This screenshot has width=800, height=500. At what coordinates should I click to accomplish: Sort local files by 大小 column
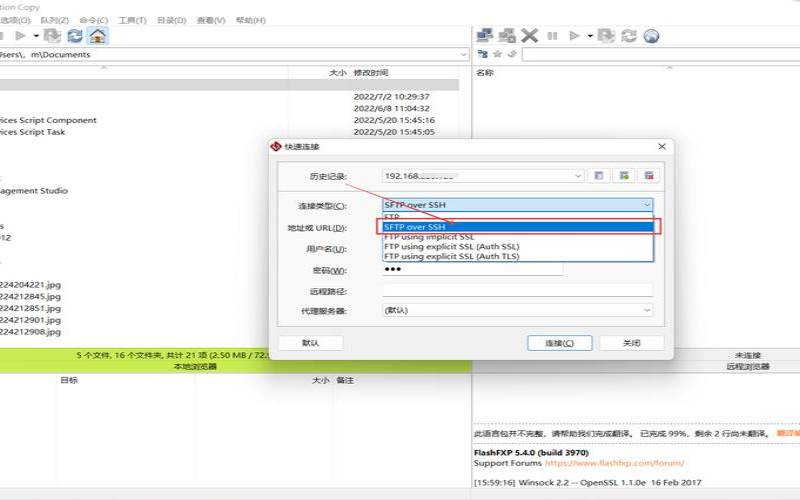[337, 73]
